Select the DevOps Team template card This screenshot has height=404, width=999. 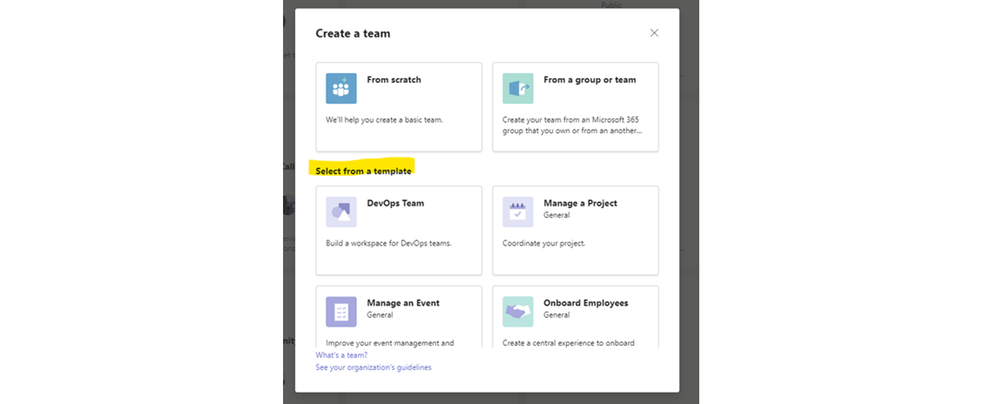399,231
